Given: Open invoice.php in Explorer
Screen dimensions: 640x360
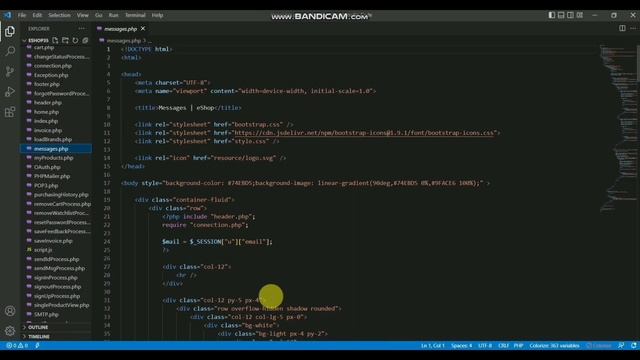Looking at the screenshot, I should click(48, 131).
